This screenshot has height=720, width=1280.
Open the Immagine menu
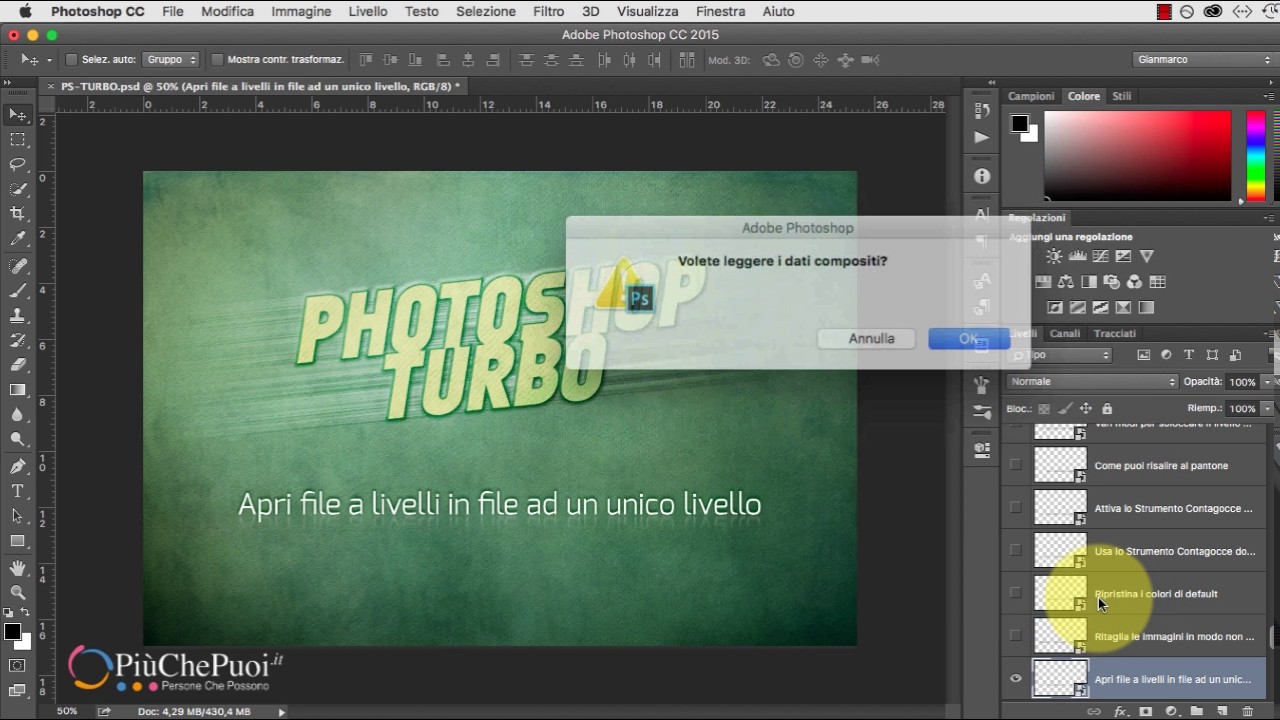click(301, 11)
